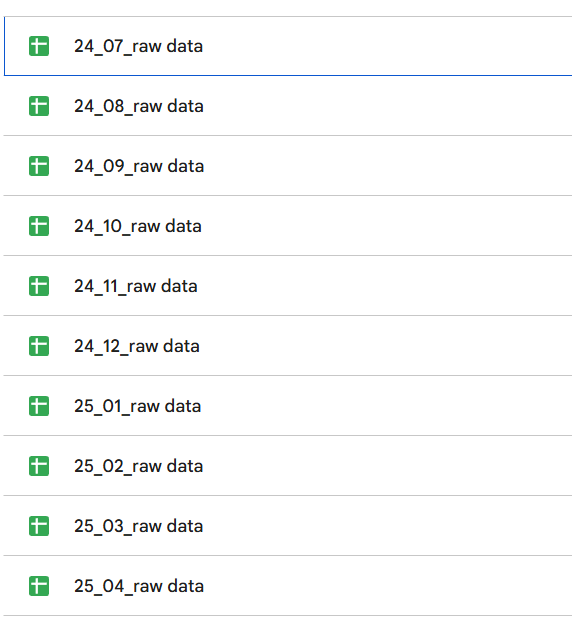Select the 25_02_raw data file name
Image resolution: width=572 pixels, height=620 pixels.
(x=138, y=467)
